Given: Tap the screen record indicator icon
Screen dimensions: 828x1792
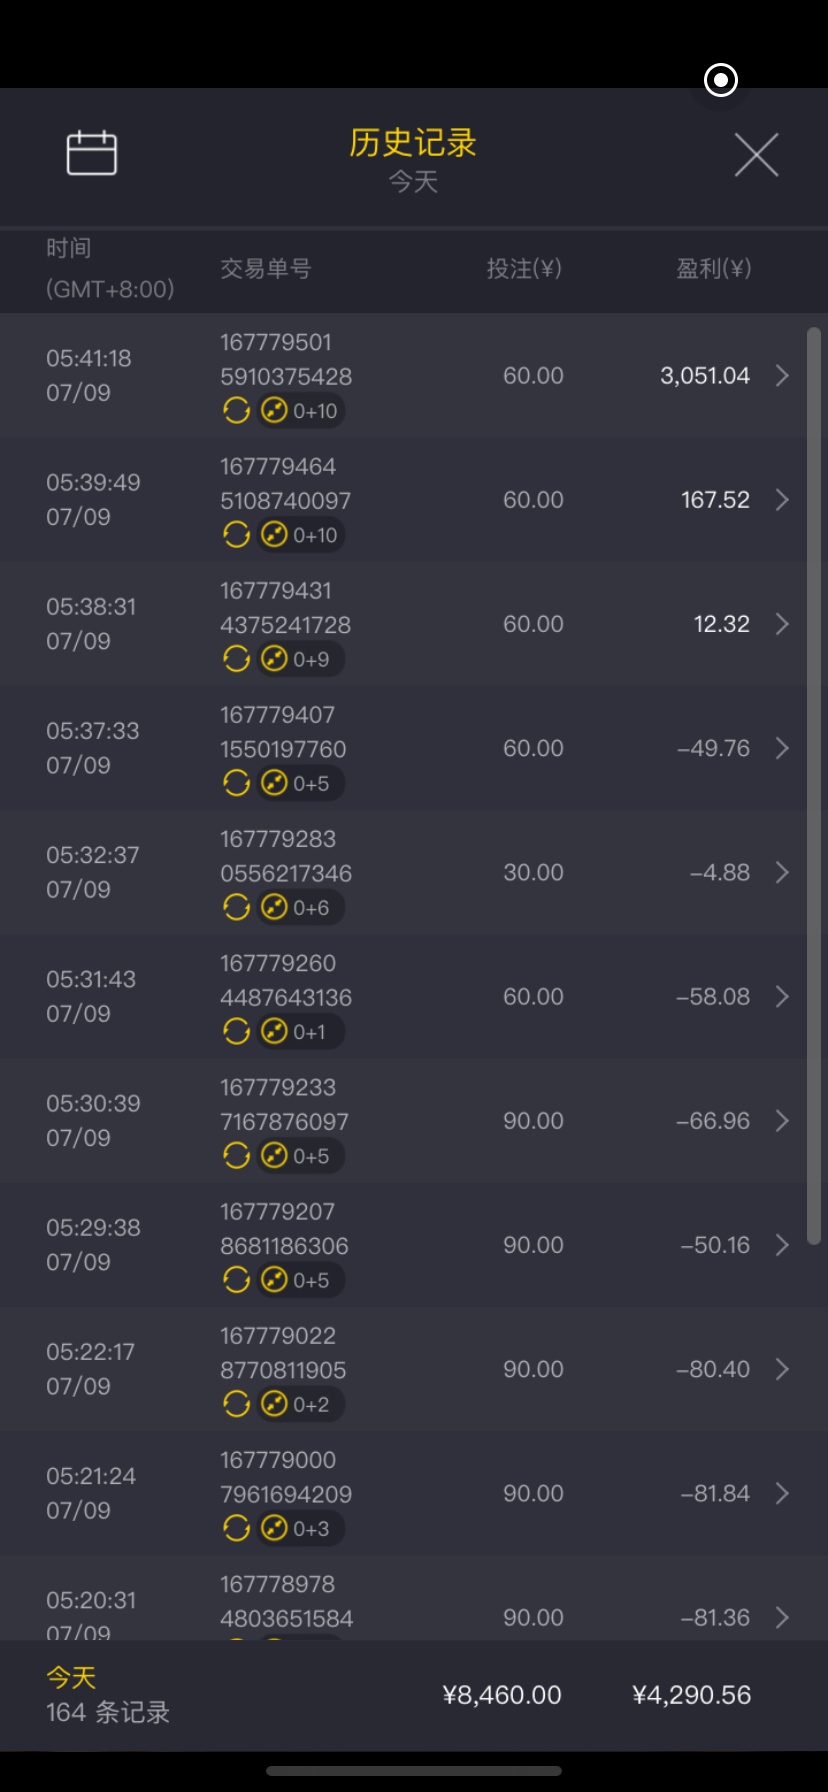Looking at the screenshot, I should click(x=720, y=80).
